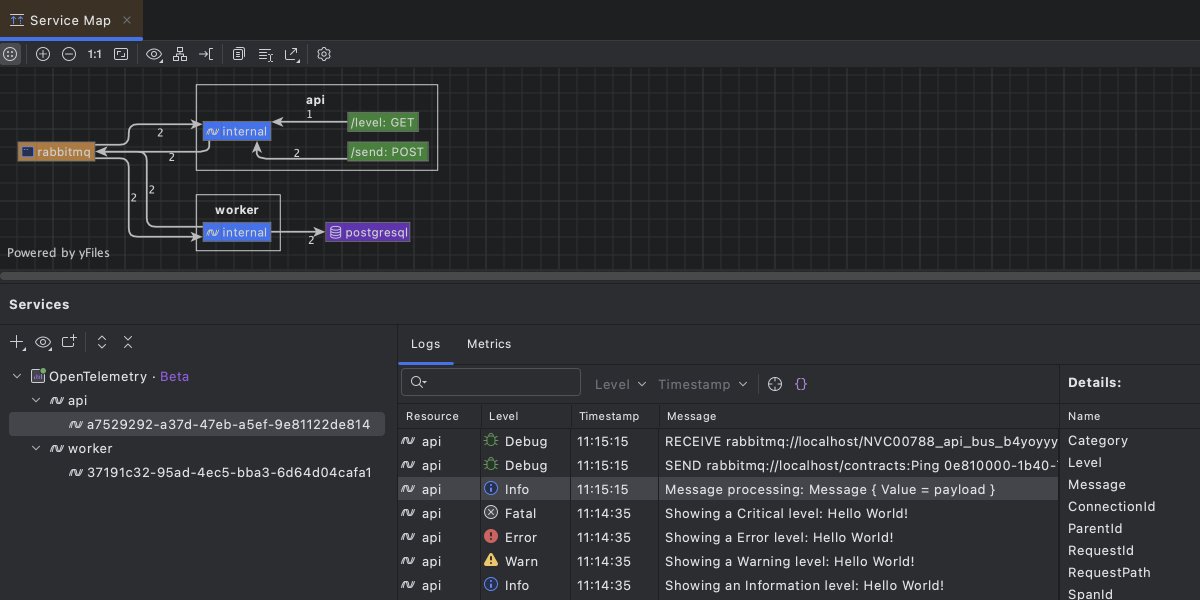Click the Warn triangle level icon
The image size is (1200, 600).
(x=491, y=561)
